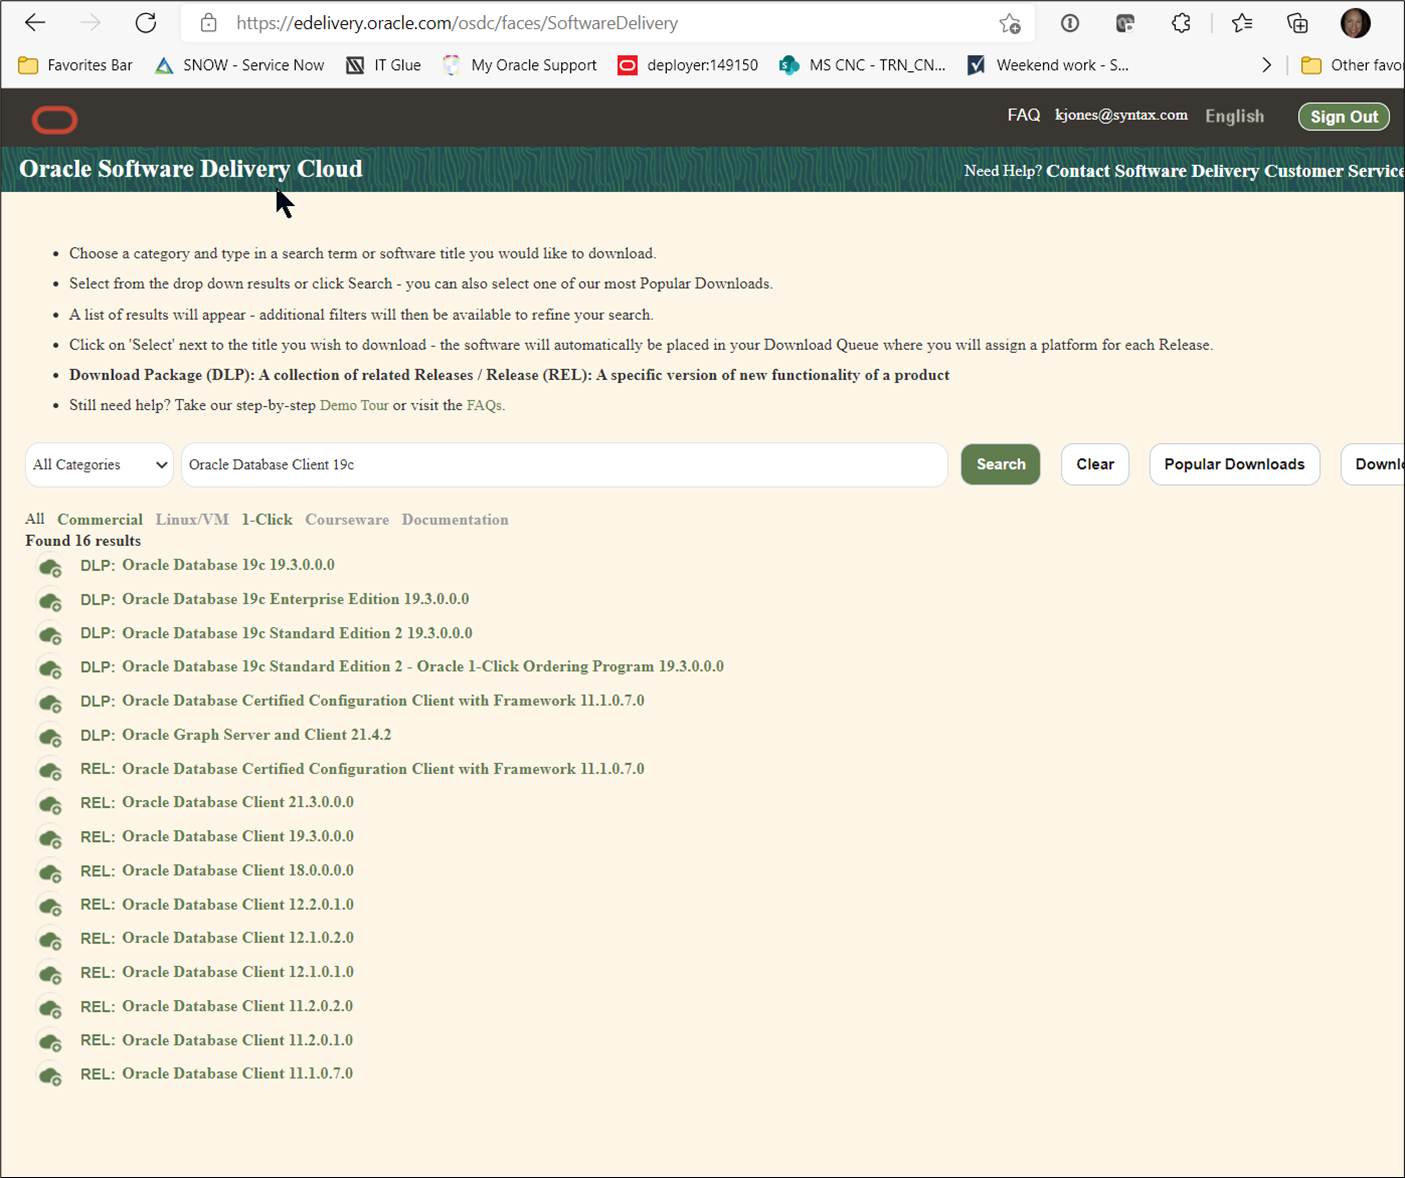Screen dimensions: 1405x1178
Task: Click cloud icon beside Database Client 11.1.0.7.0
Action: click(x=50, y=1077)
